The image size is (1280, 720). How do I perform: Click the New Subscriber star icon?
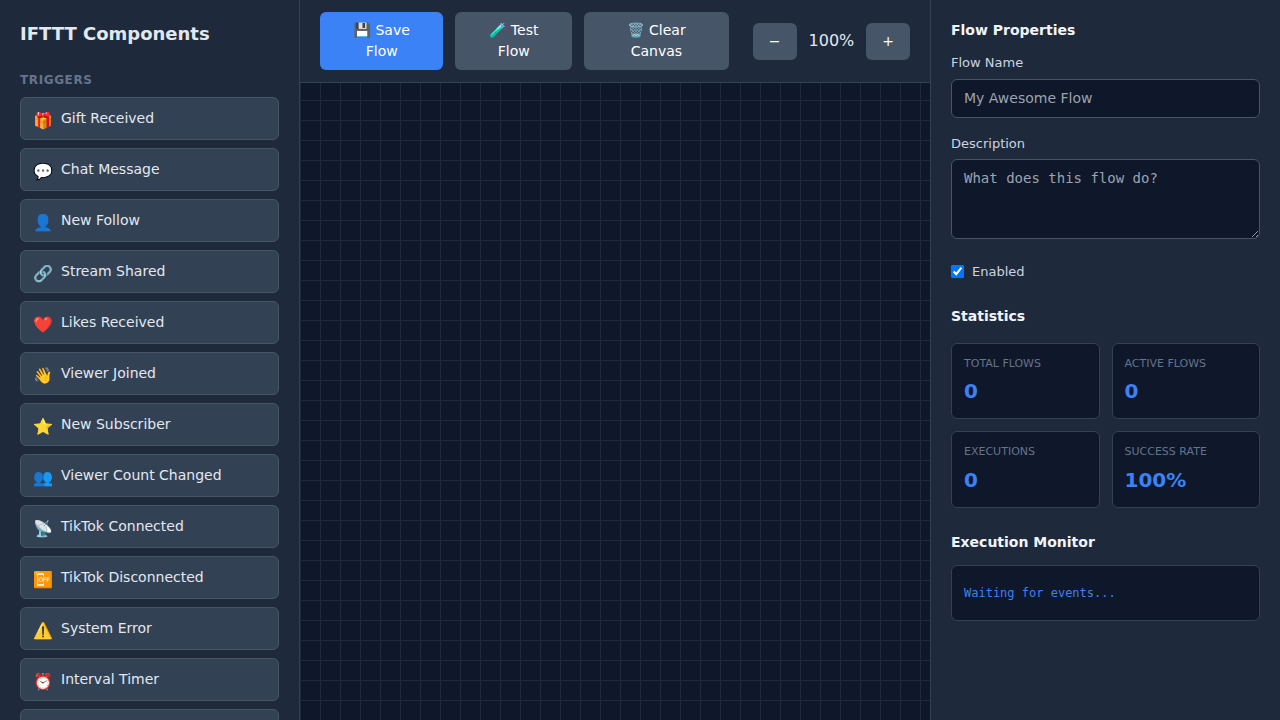tap(42, 425)
